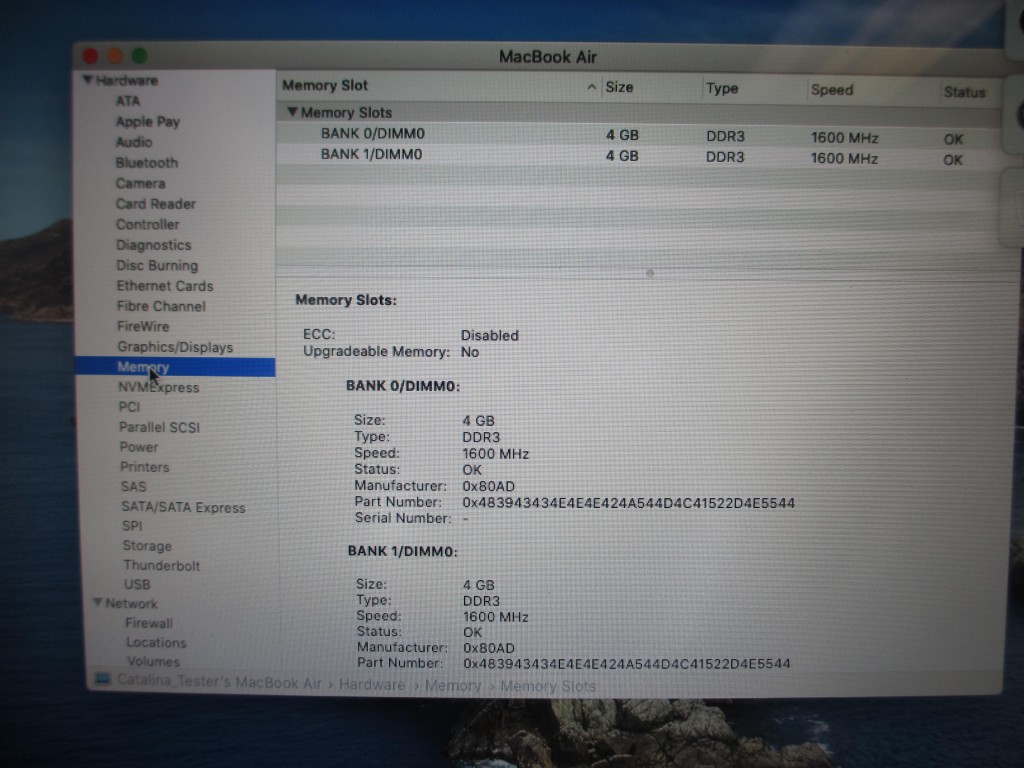Click the green zoom window button

coord(139,56)
